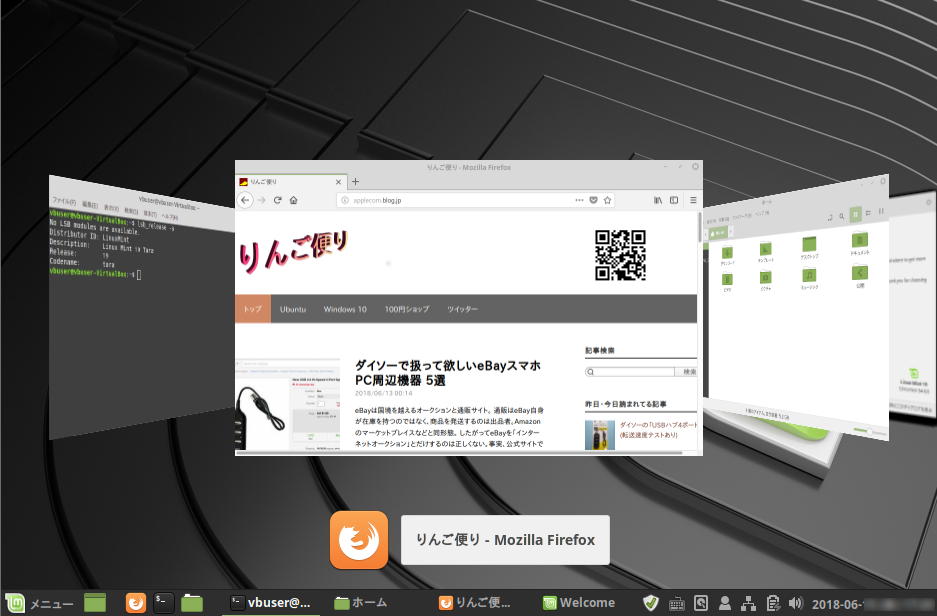Open the 公開 folder in file manager
This screenshot has height=616, width=937.
point(860,275)
